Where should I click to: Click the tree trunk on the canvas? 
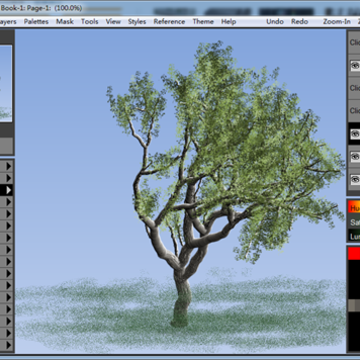click(181, 297)
